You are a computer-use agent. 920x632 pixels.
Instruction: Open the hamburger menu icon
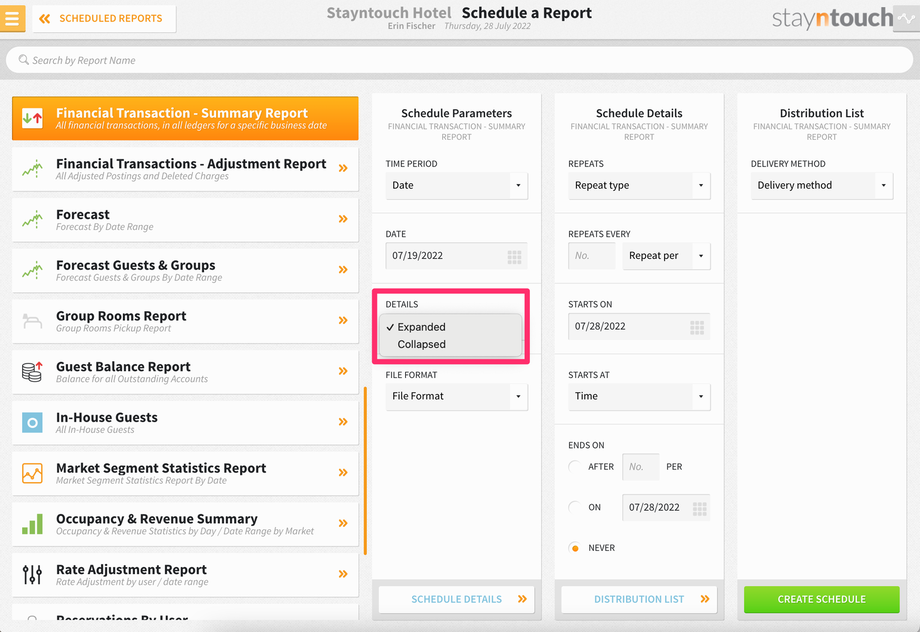coord(12,18)
